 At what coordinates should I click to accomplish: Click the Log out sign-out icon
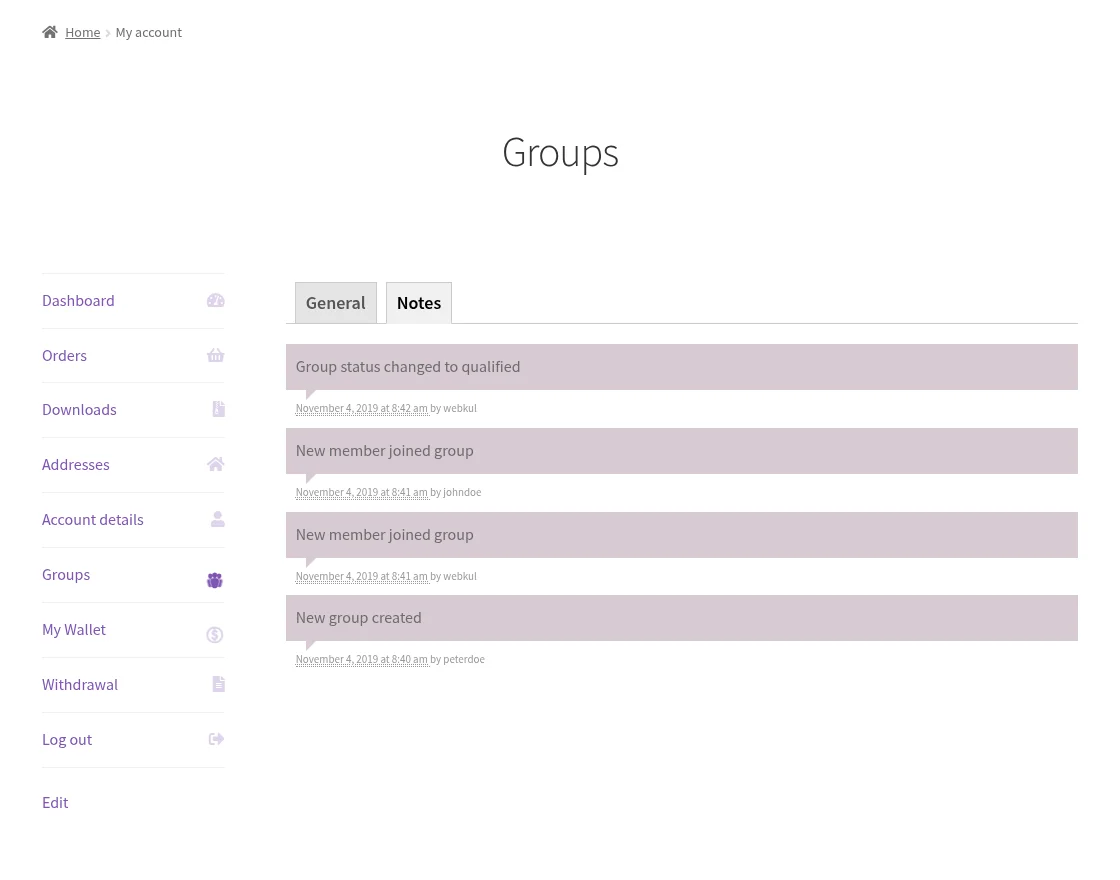[x=215, y=739]
